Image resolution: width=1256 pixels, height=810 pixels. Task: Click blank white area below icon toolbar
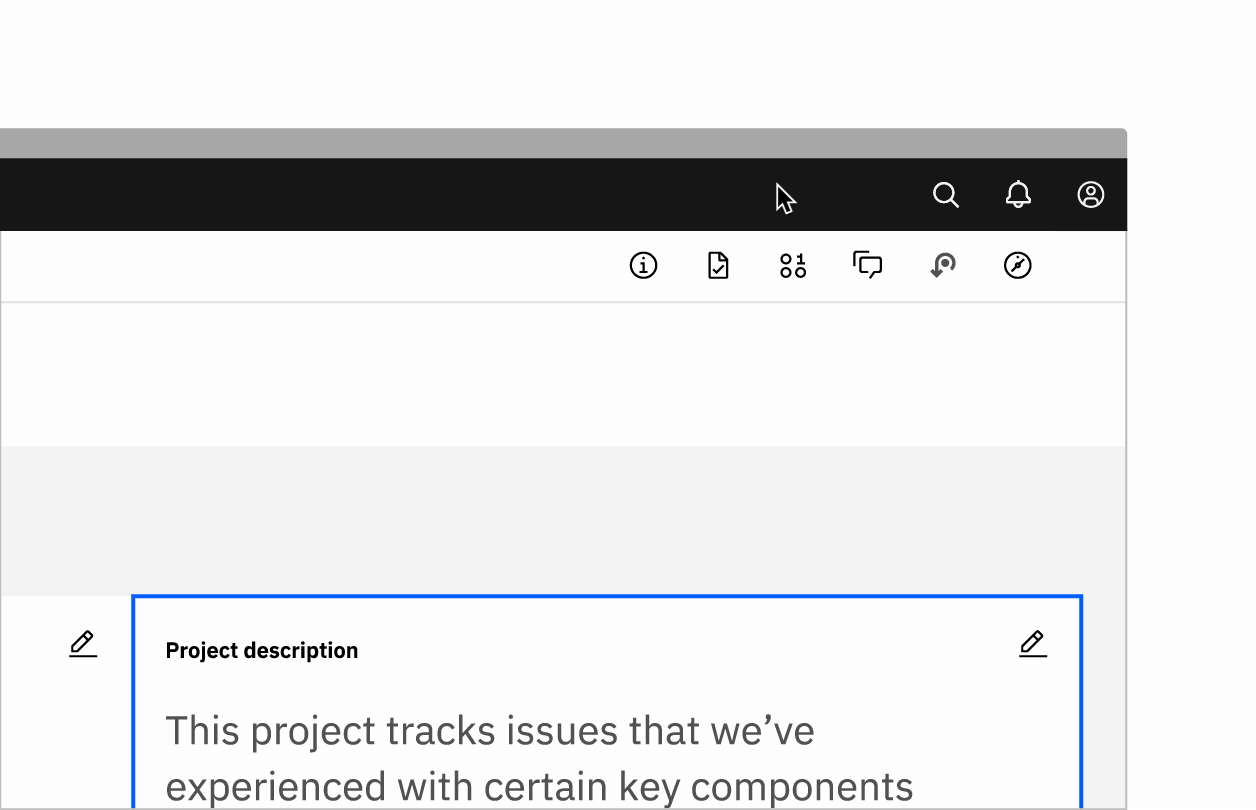[x=560, y=375]
